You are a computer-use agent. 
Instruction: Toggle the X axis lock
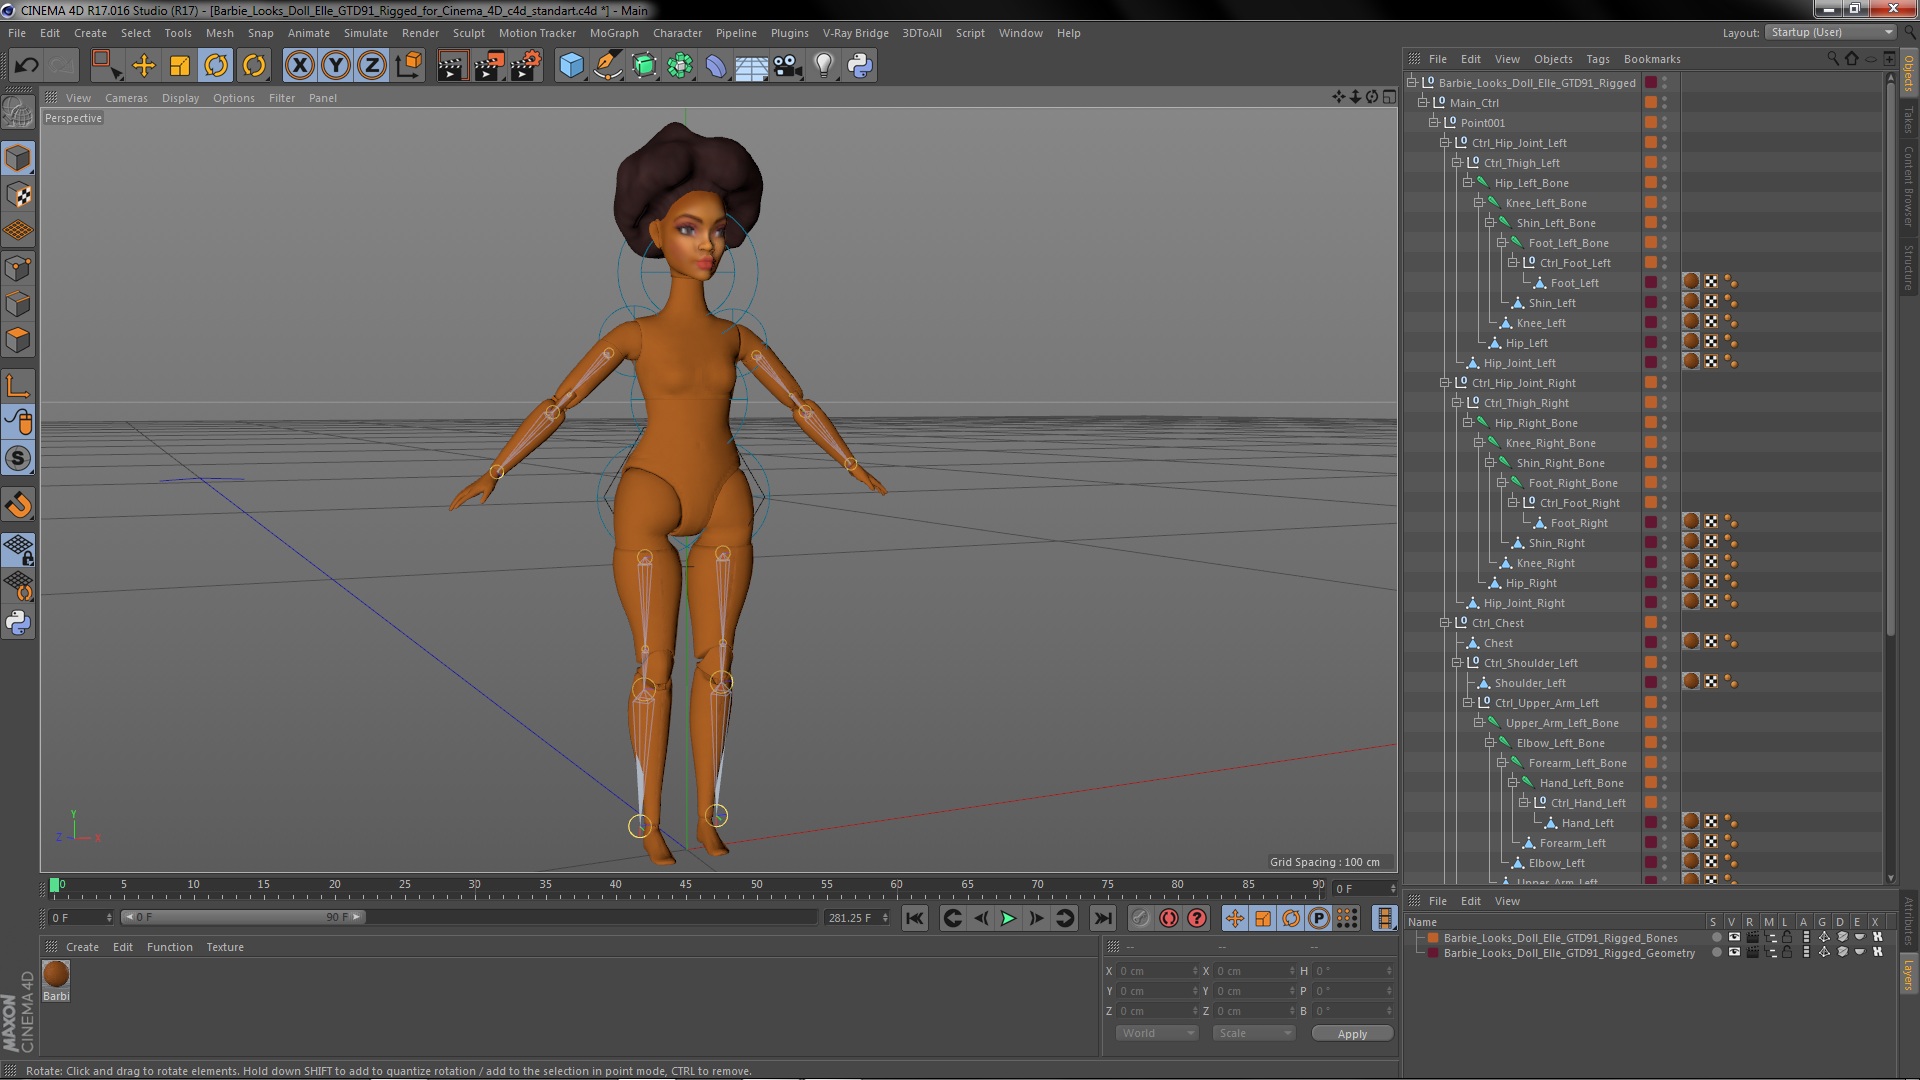click(x=299, y=66)
